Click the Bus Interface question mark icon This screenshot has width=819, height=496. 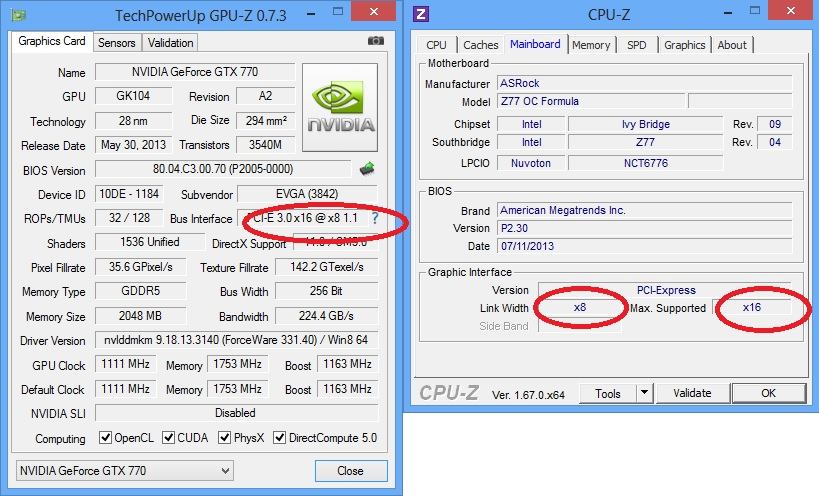point(375,218)
